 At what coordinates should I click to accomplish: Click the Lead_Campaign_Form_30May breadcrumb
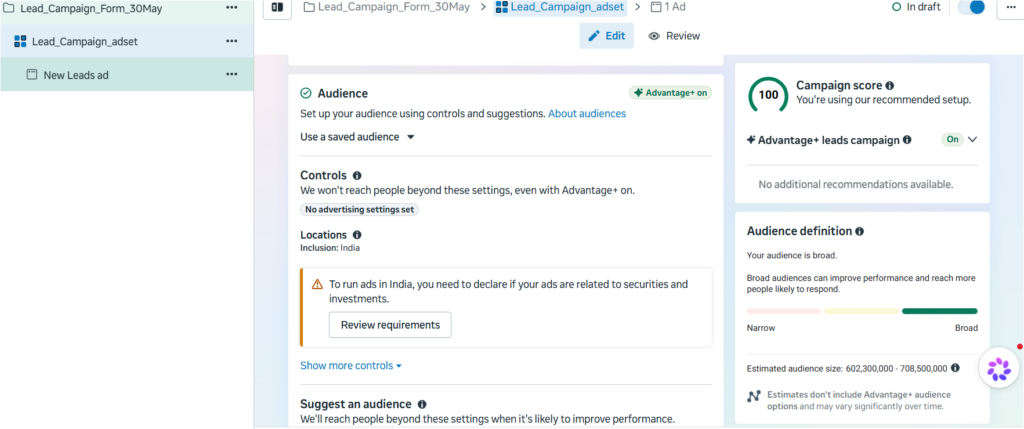click(387, 7)
